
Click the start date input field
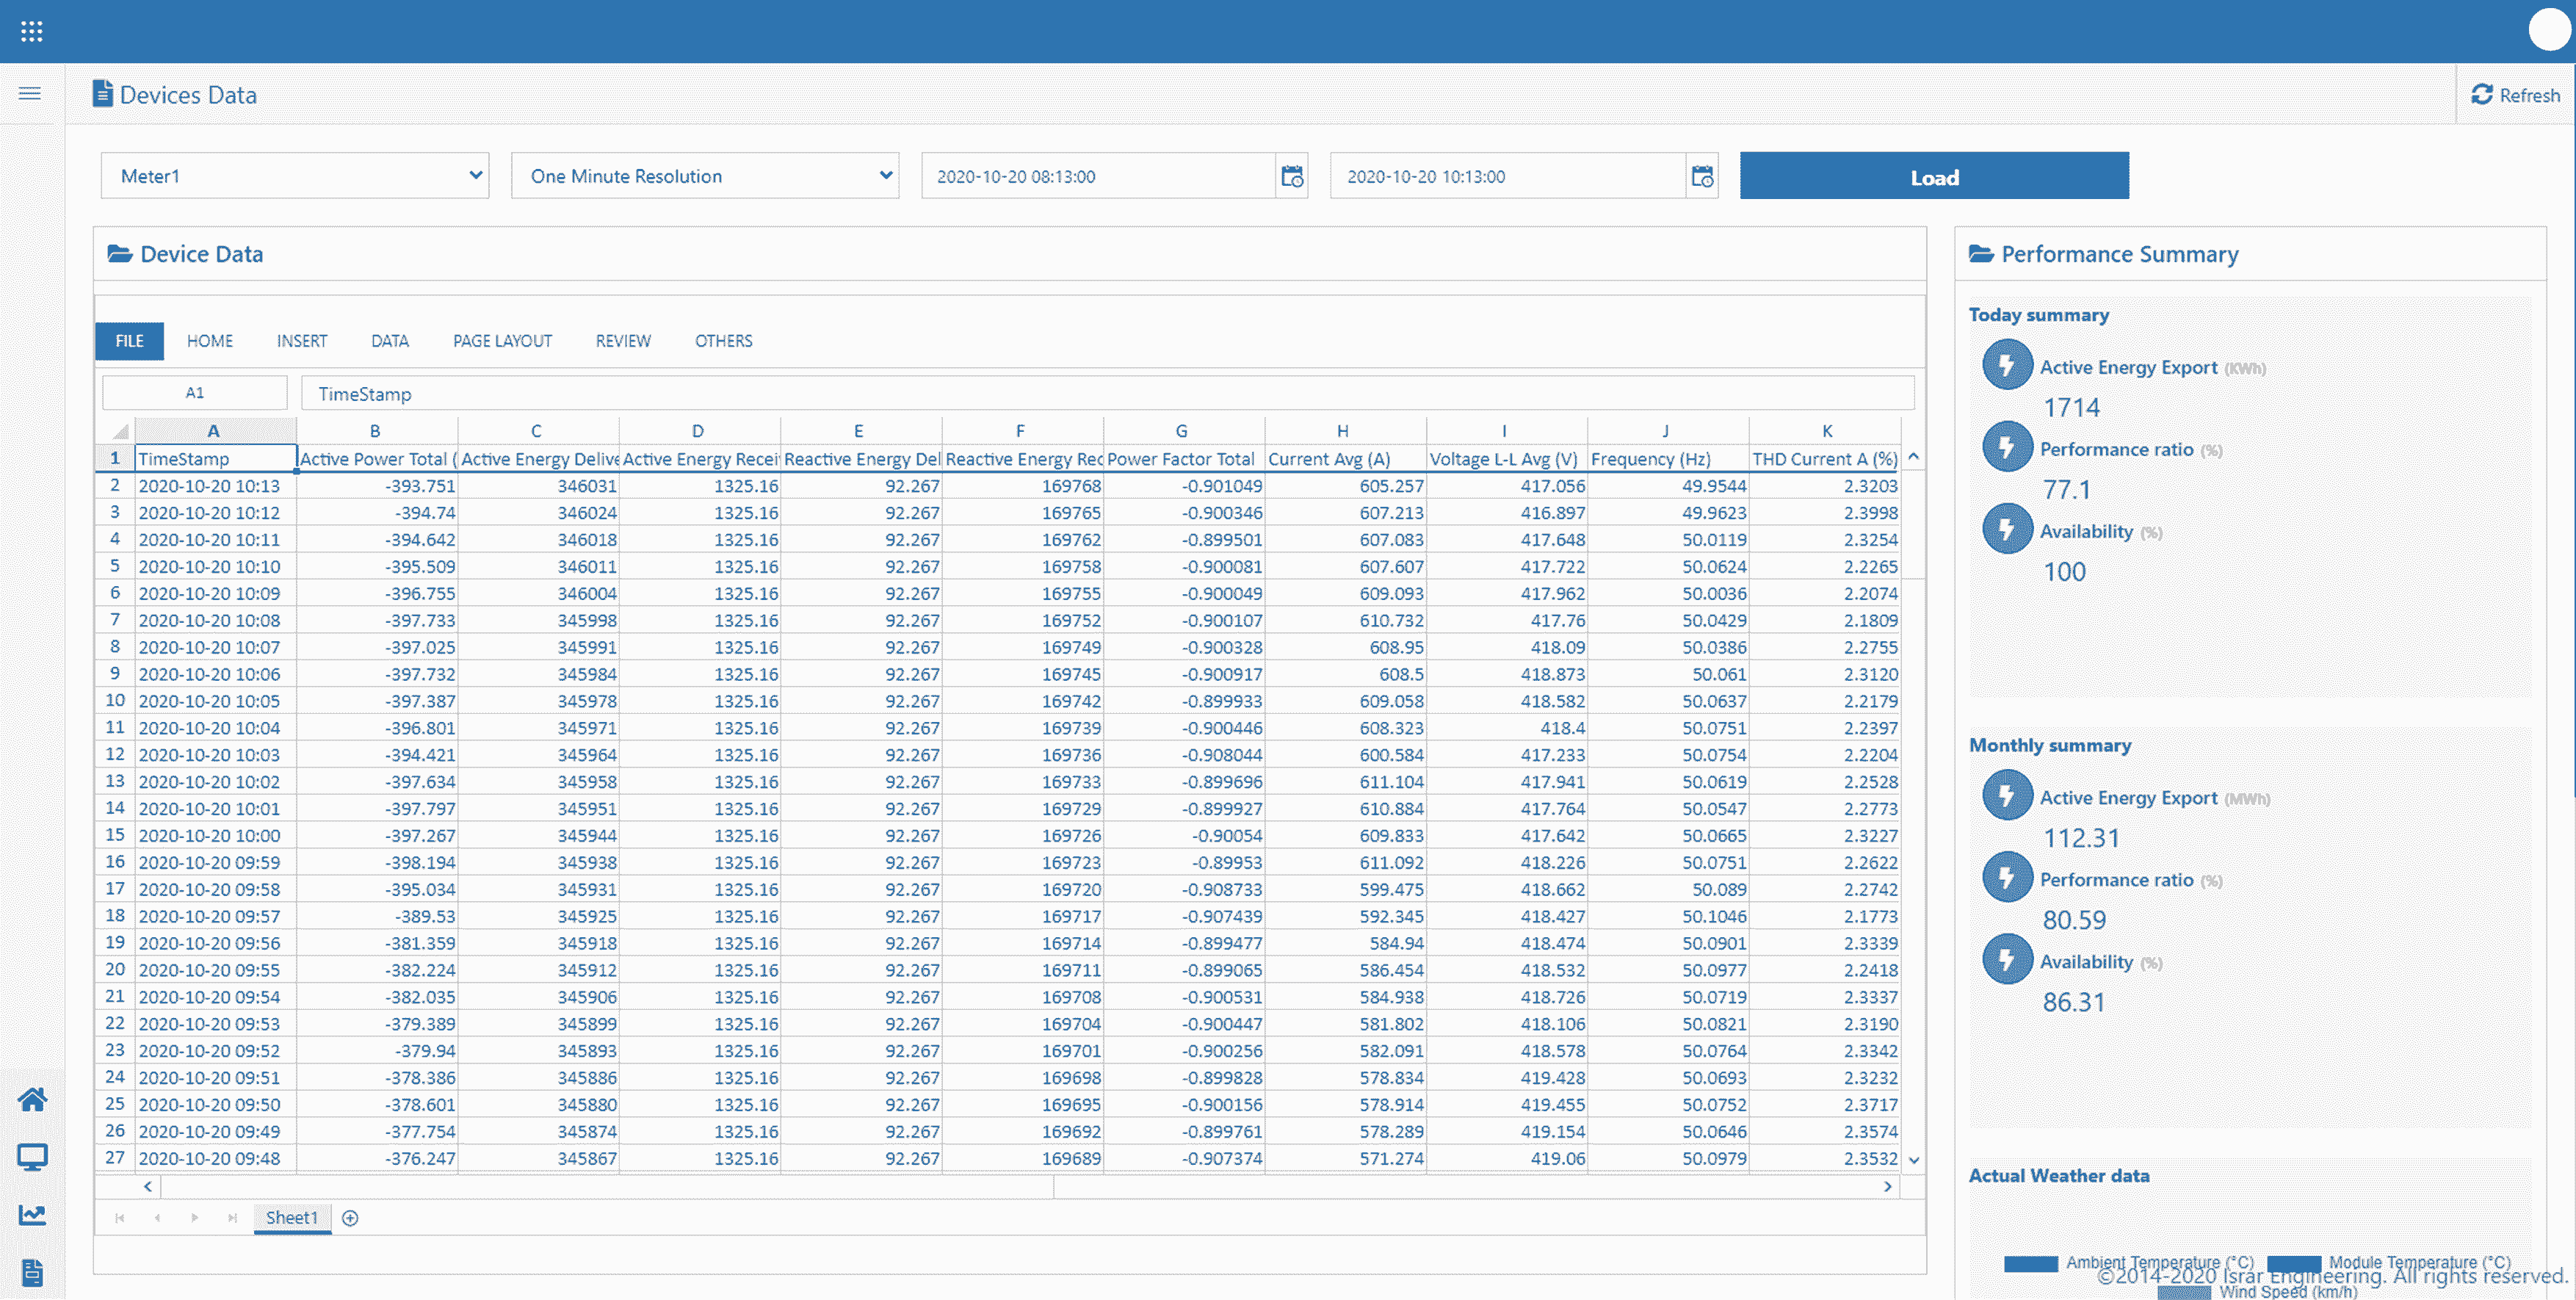[x=1097, y=177]
